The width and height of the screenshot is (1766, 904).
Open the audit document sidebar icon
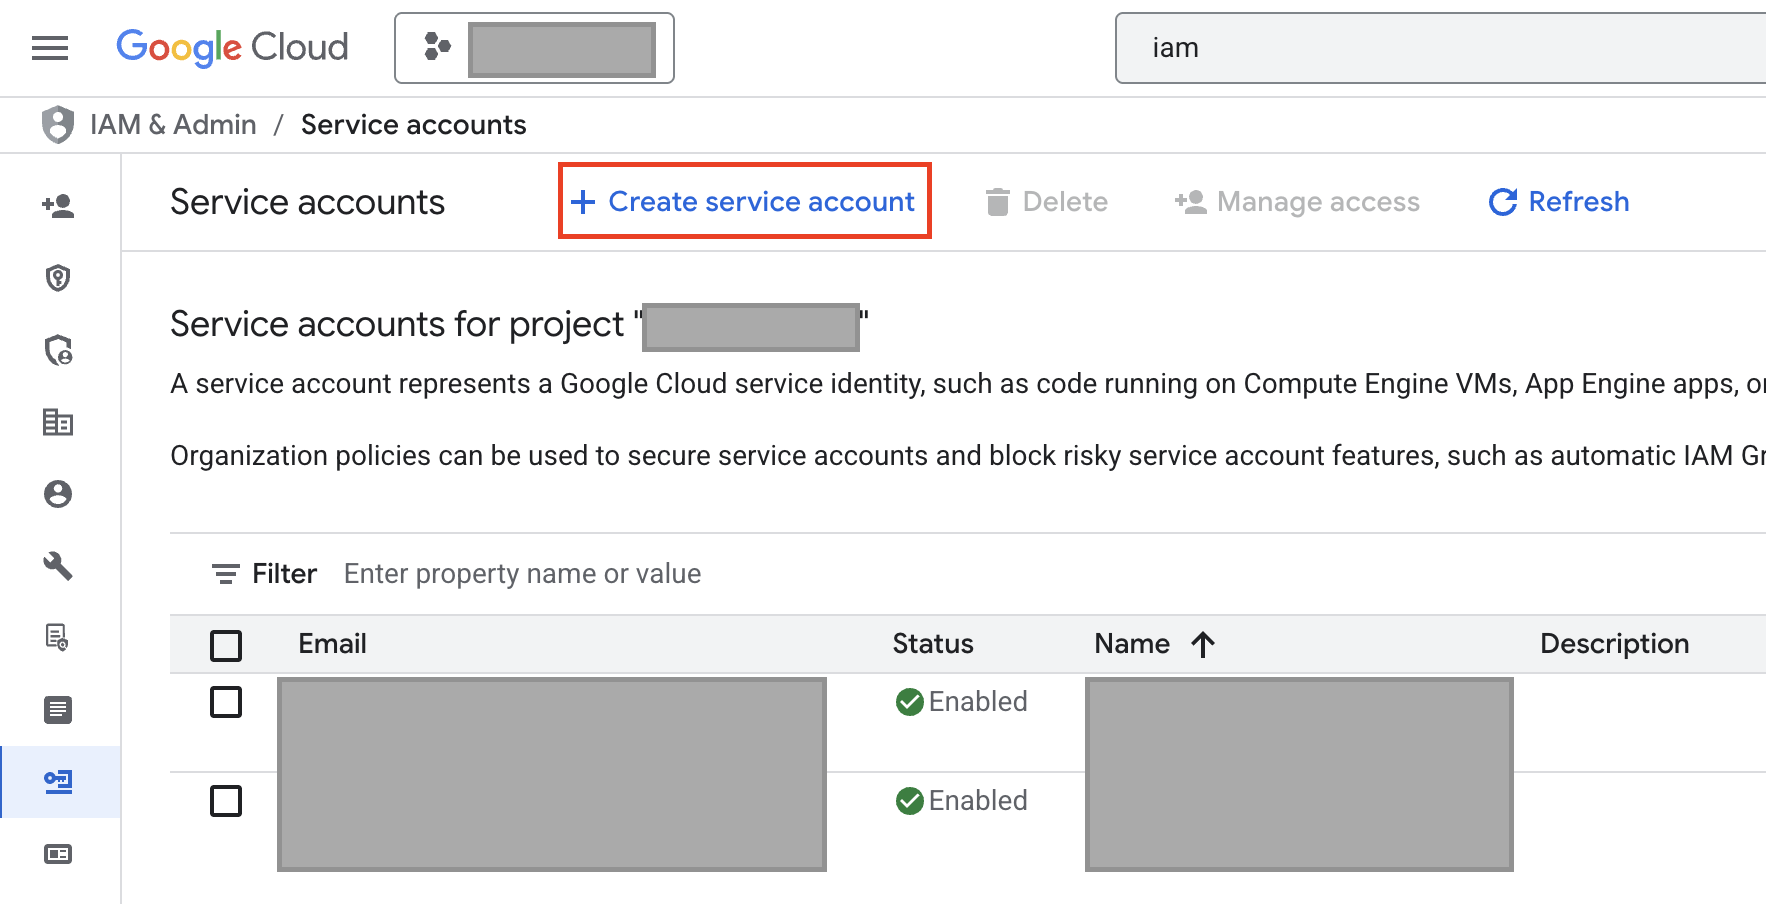(58, 637)
